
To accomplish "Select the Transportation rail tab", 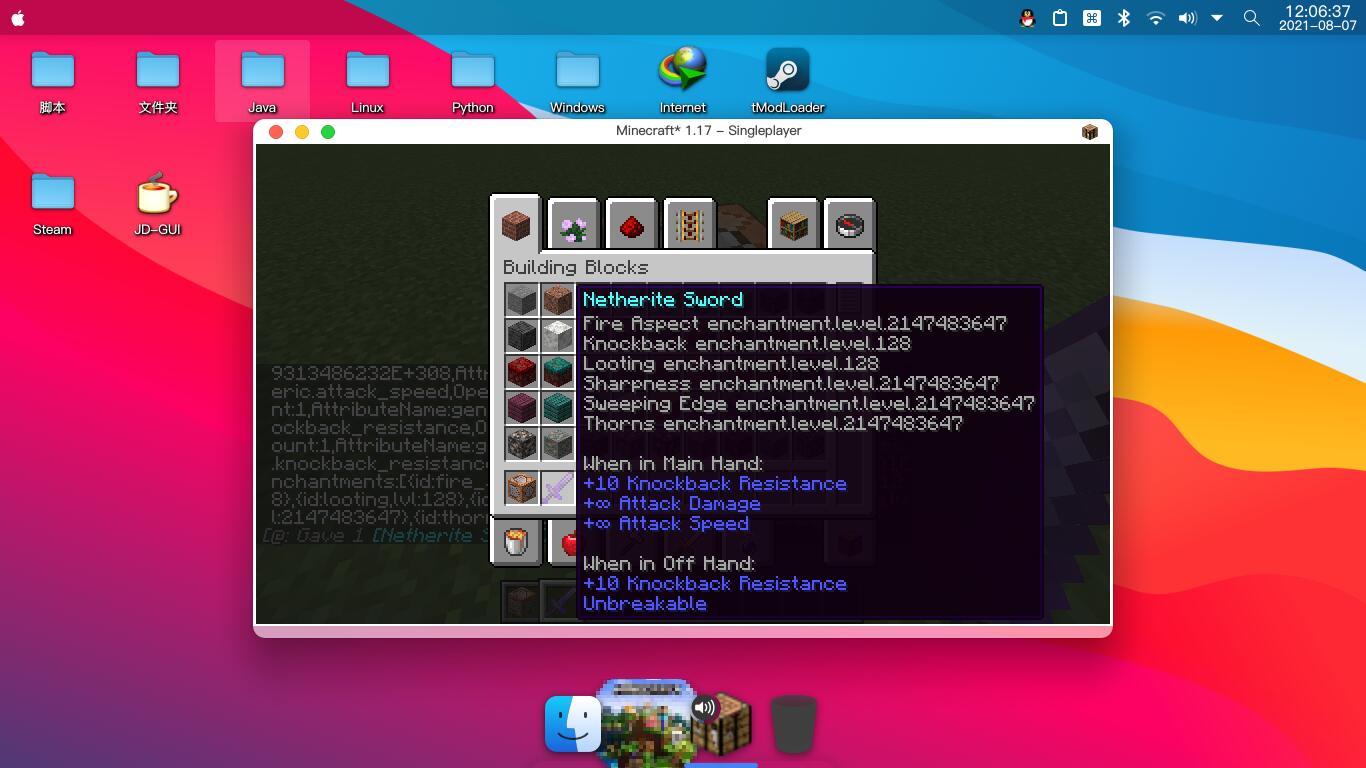I will (x=688, y=225).
